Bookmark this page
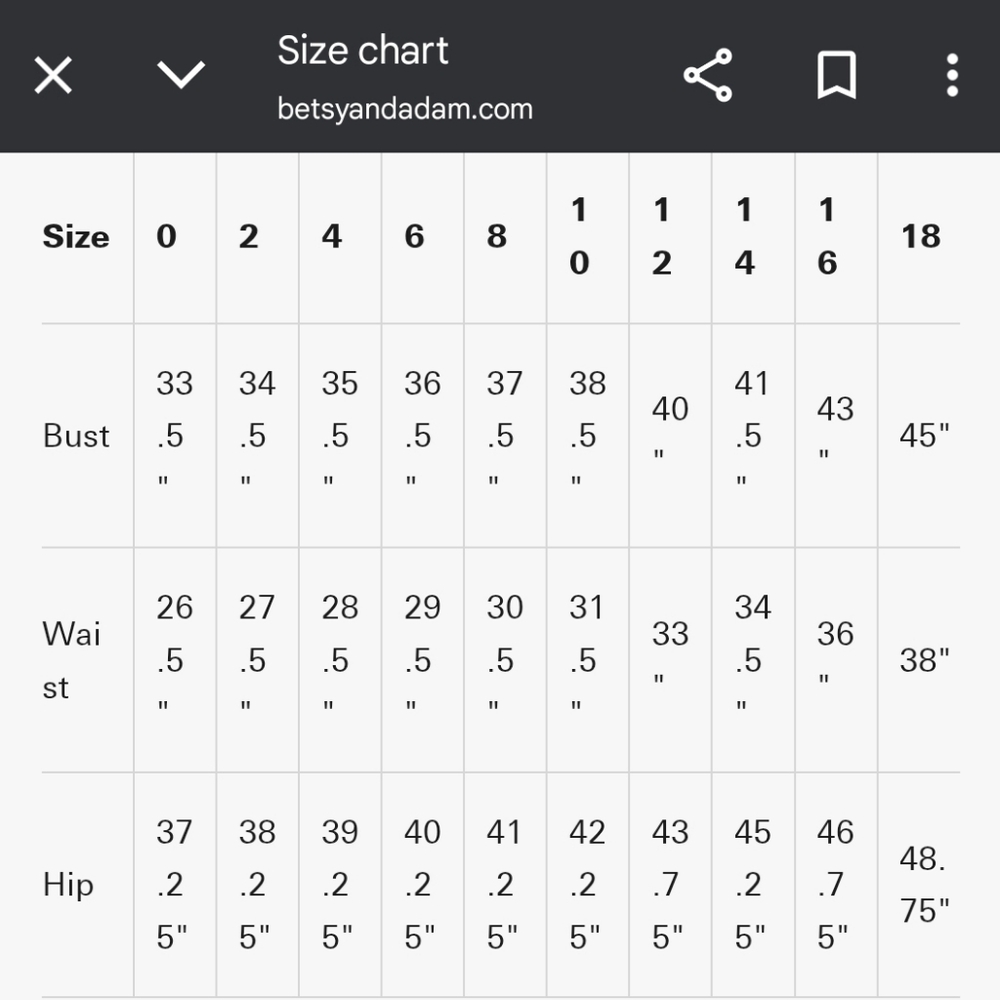 click(836, 75)
